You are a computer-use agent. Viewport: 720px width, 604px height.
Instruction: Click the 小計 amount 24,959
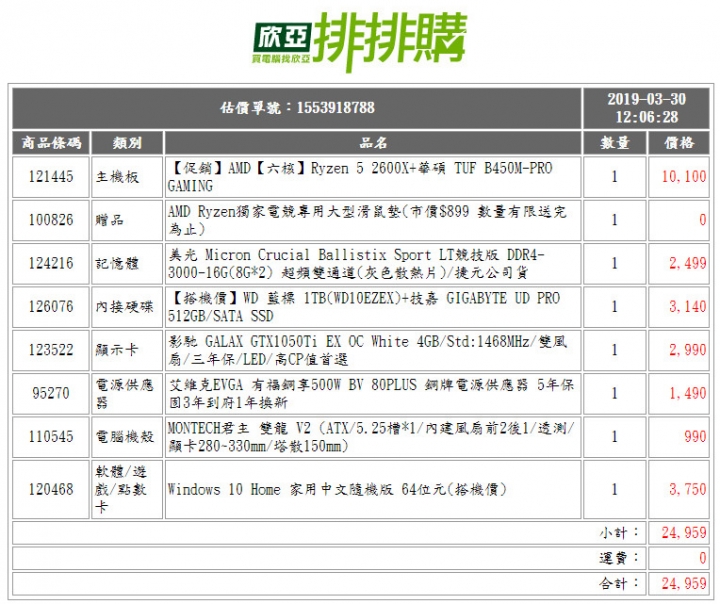[x=684, y=533]
